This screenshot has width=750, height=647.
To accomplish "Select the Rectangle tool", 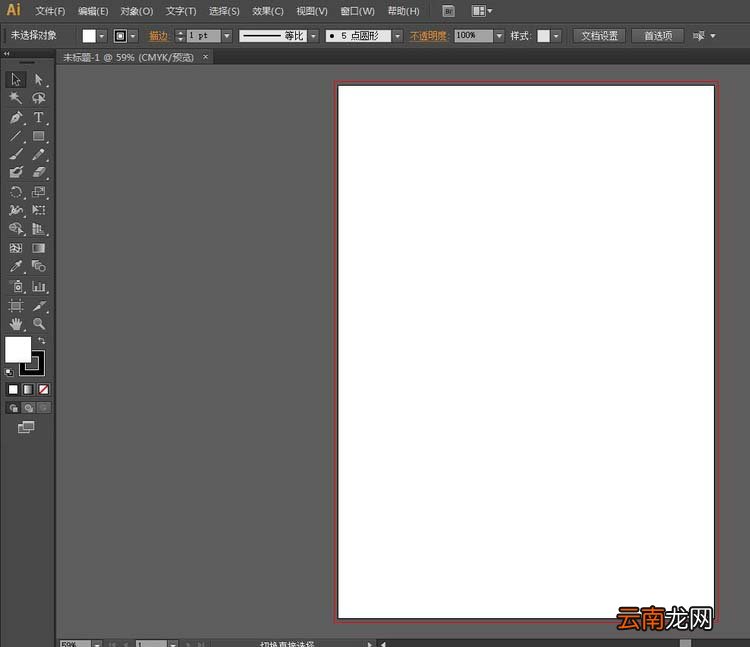I will (x=38, y=136).
